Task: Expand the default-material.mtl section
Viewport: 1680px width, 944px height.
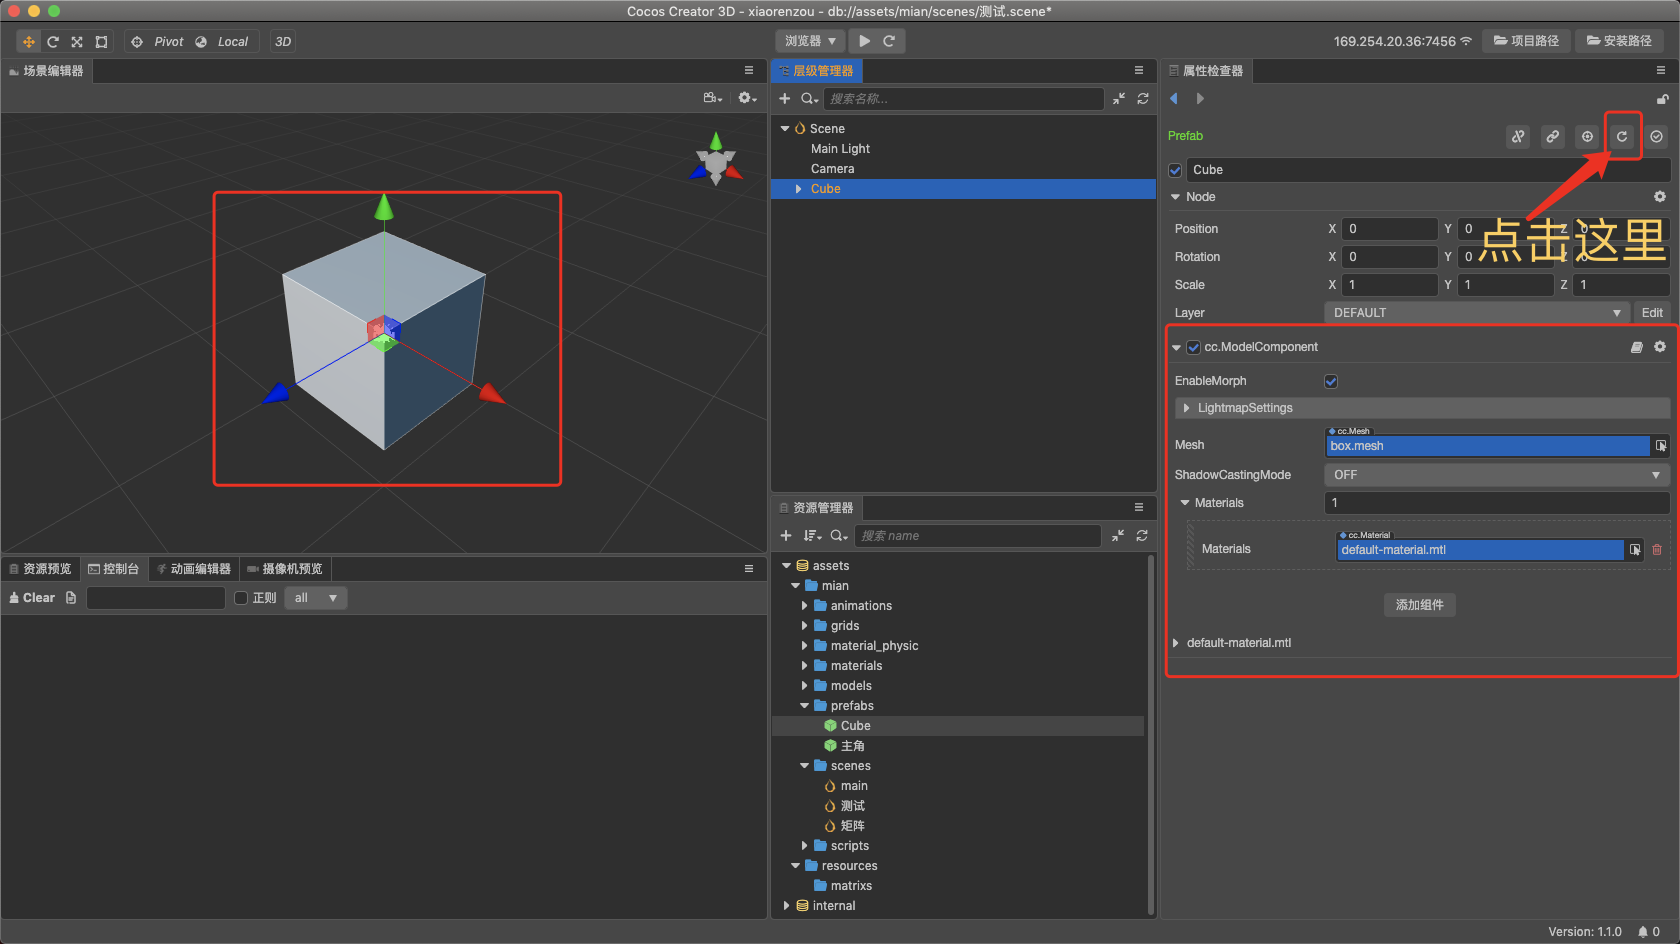Action: tap(1175, 643)
